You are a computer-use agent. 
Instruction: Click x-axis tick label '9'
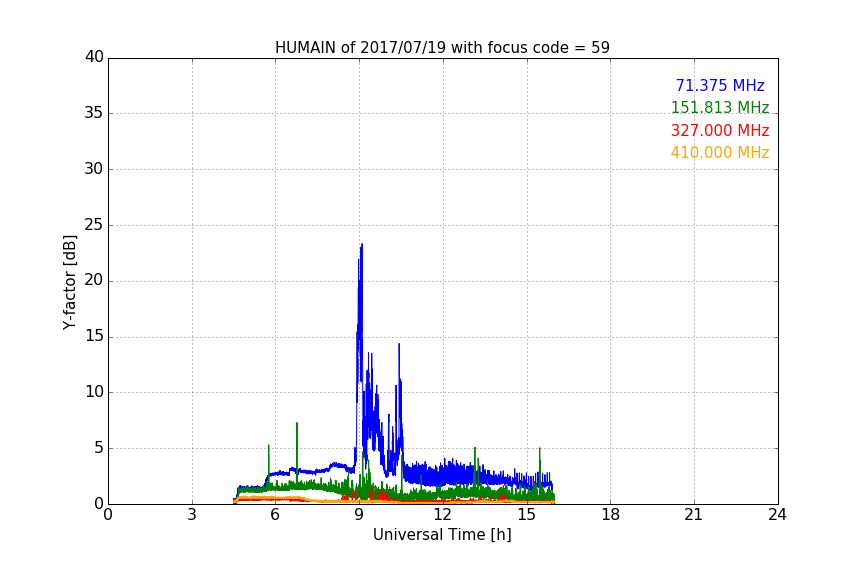[359, 515]
